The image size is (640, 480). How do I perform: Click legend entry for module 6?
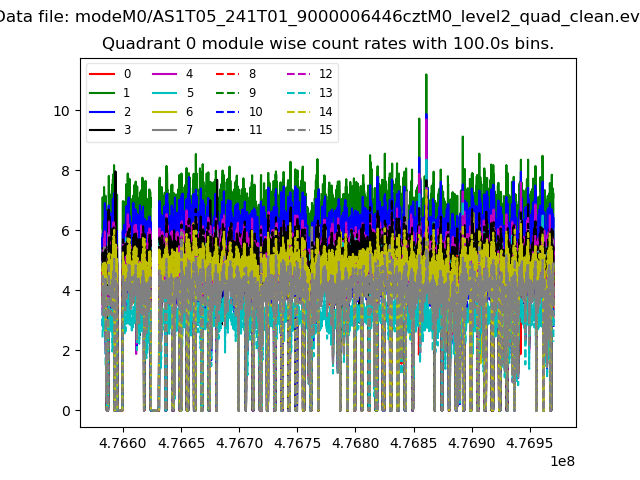click(173, 112)
